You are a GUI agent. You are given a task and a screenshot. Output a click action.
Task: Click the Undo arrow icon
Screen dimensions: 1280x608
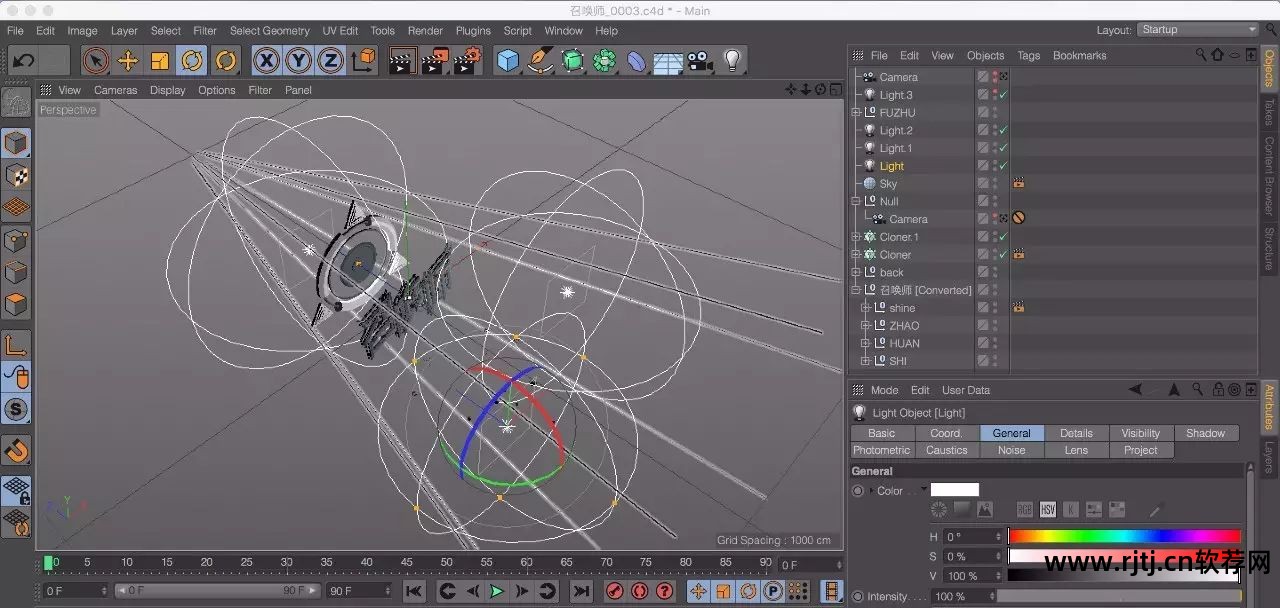point(23,61)
